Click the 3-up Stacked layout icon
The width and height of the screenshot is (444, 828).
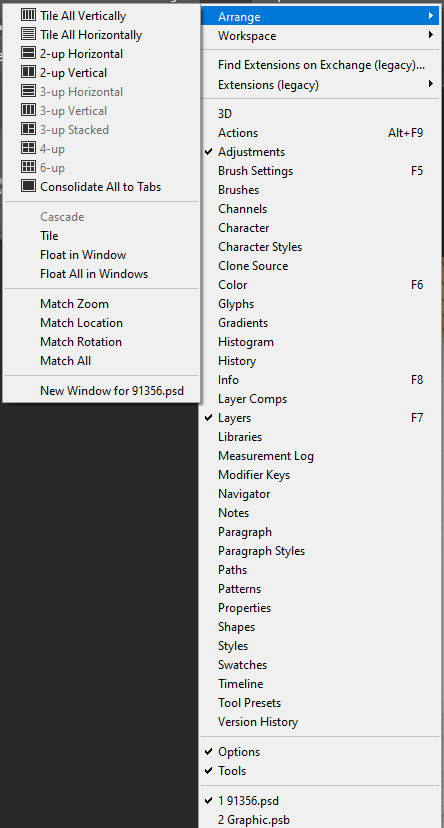28,129
